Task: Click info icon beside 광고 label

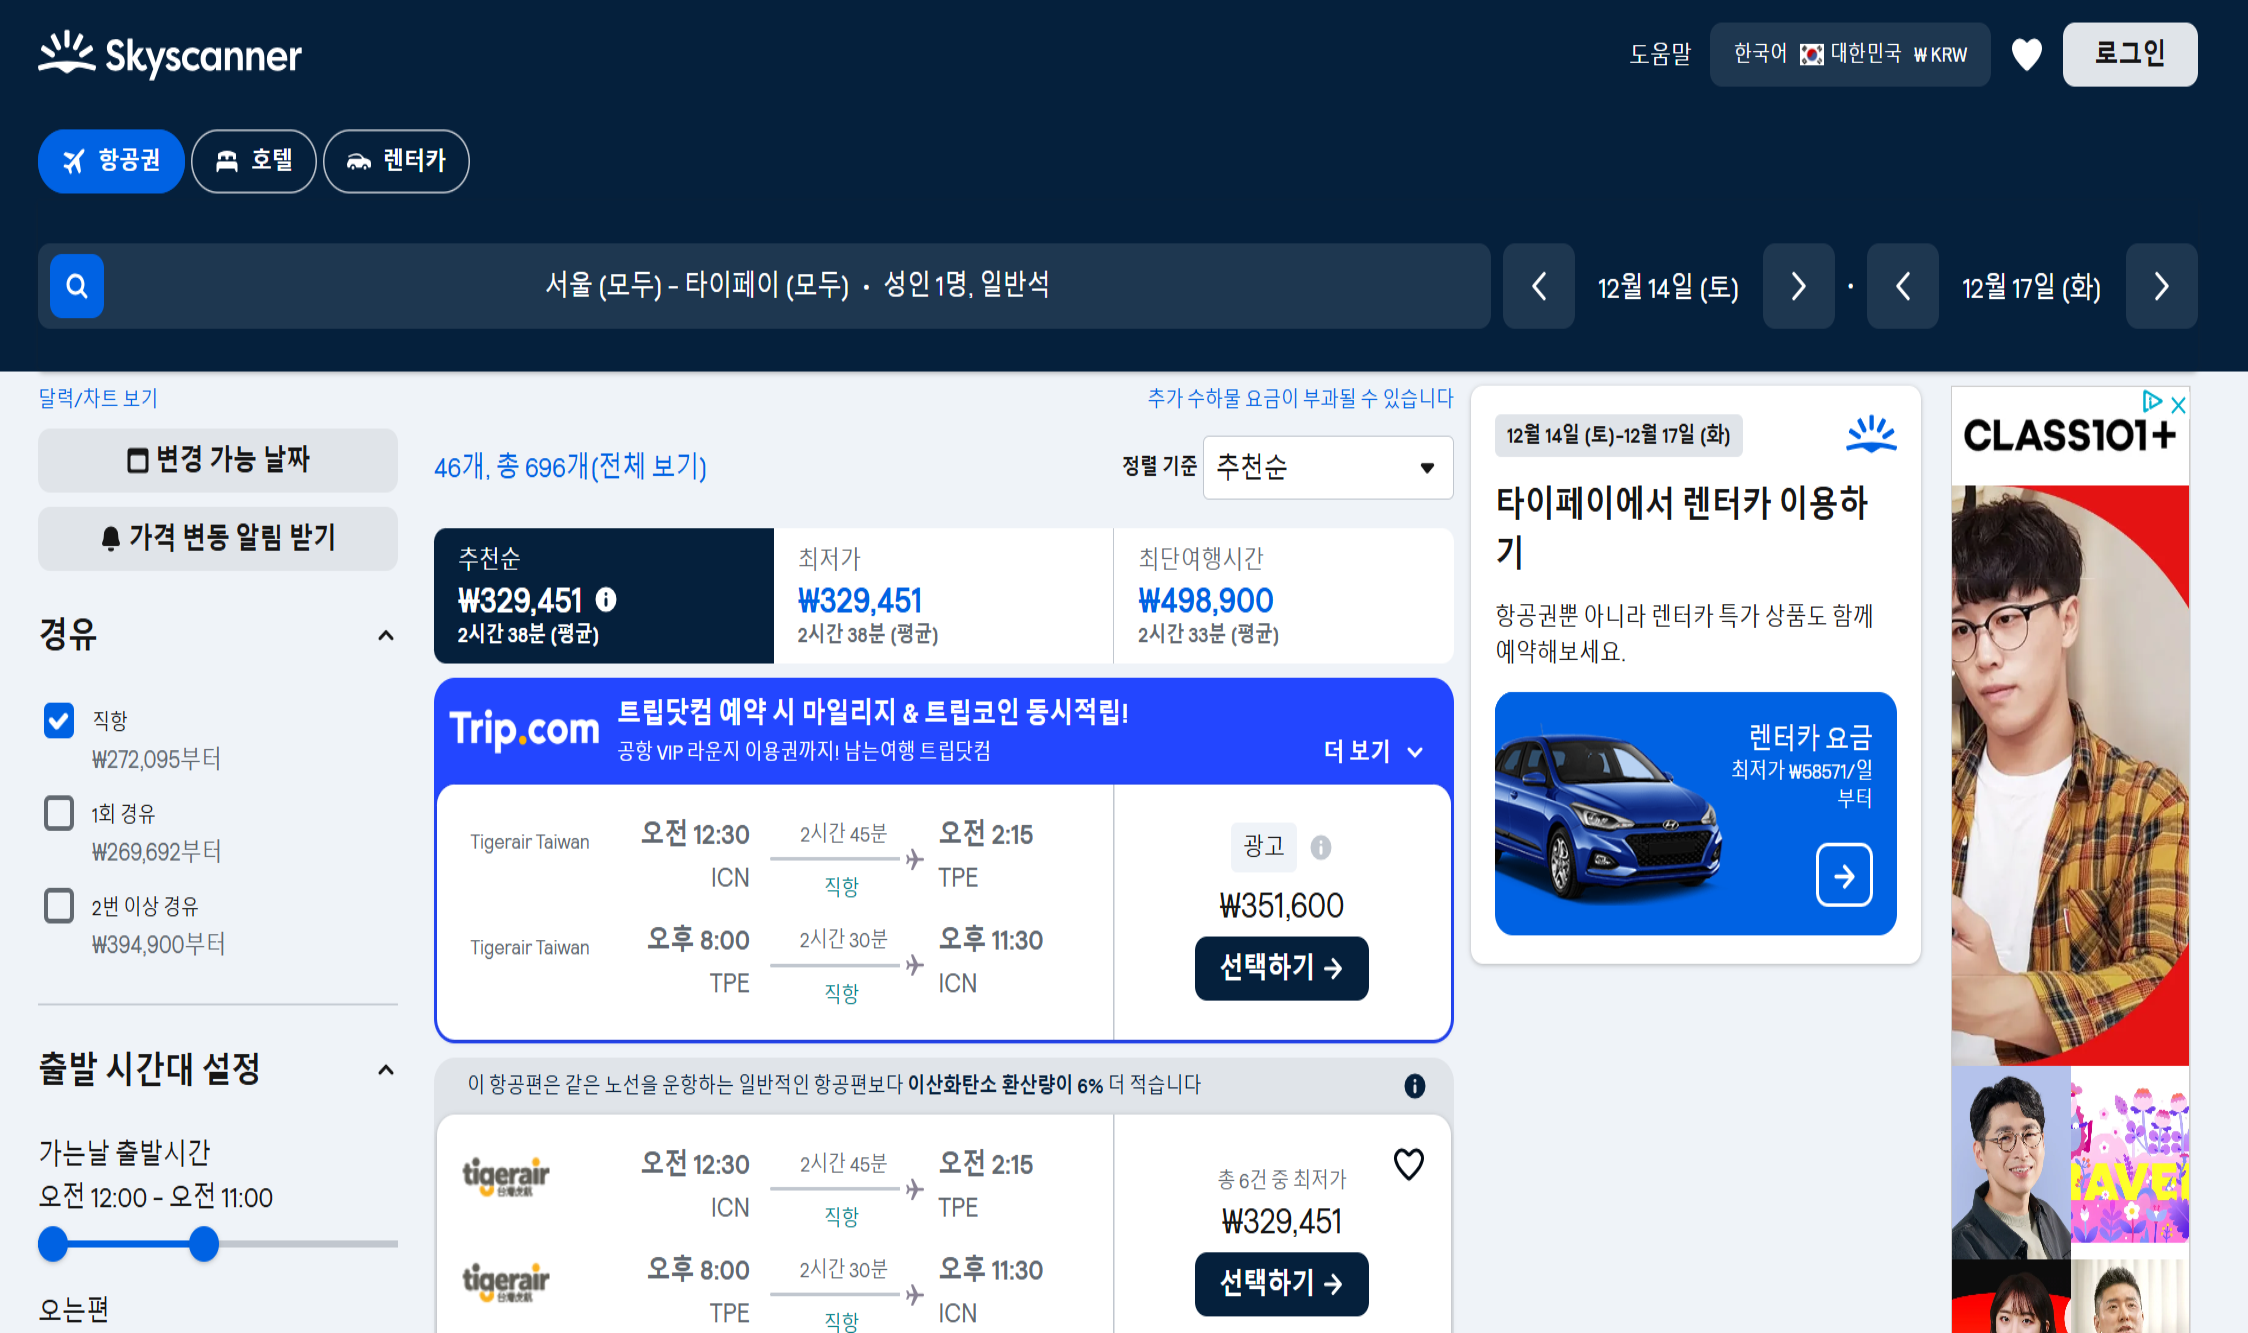Action: (x=1320, y=847)
